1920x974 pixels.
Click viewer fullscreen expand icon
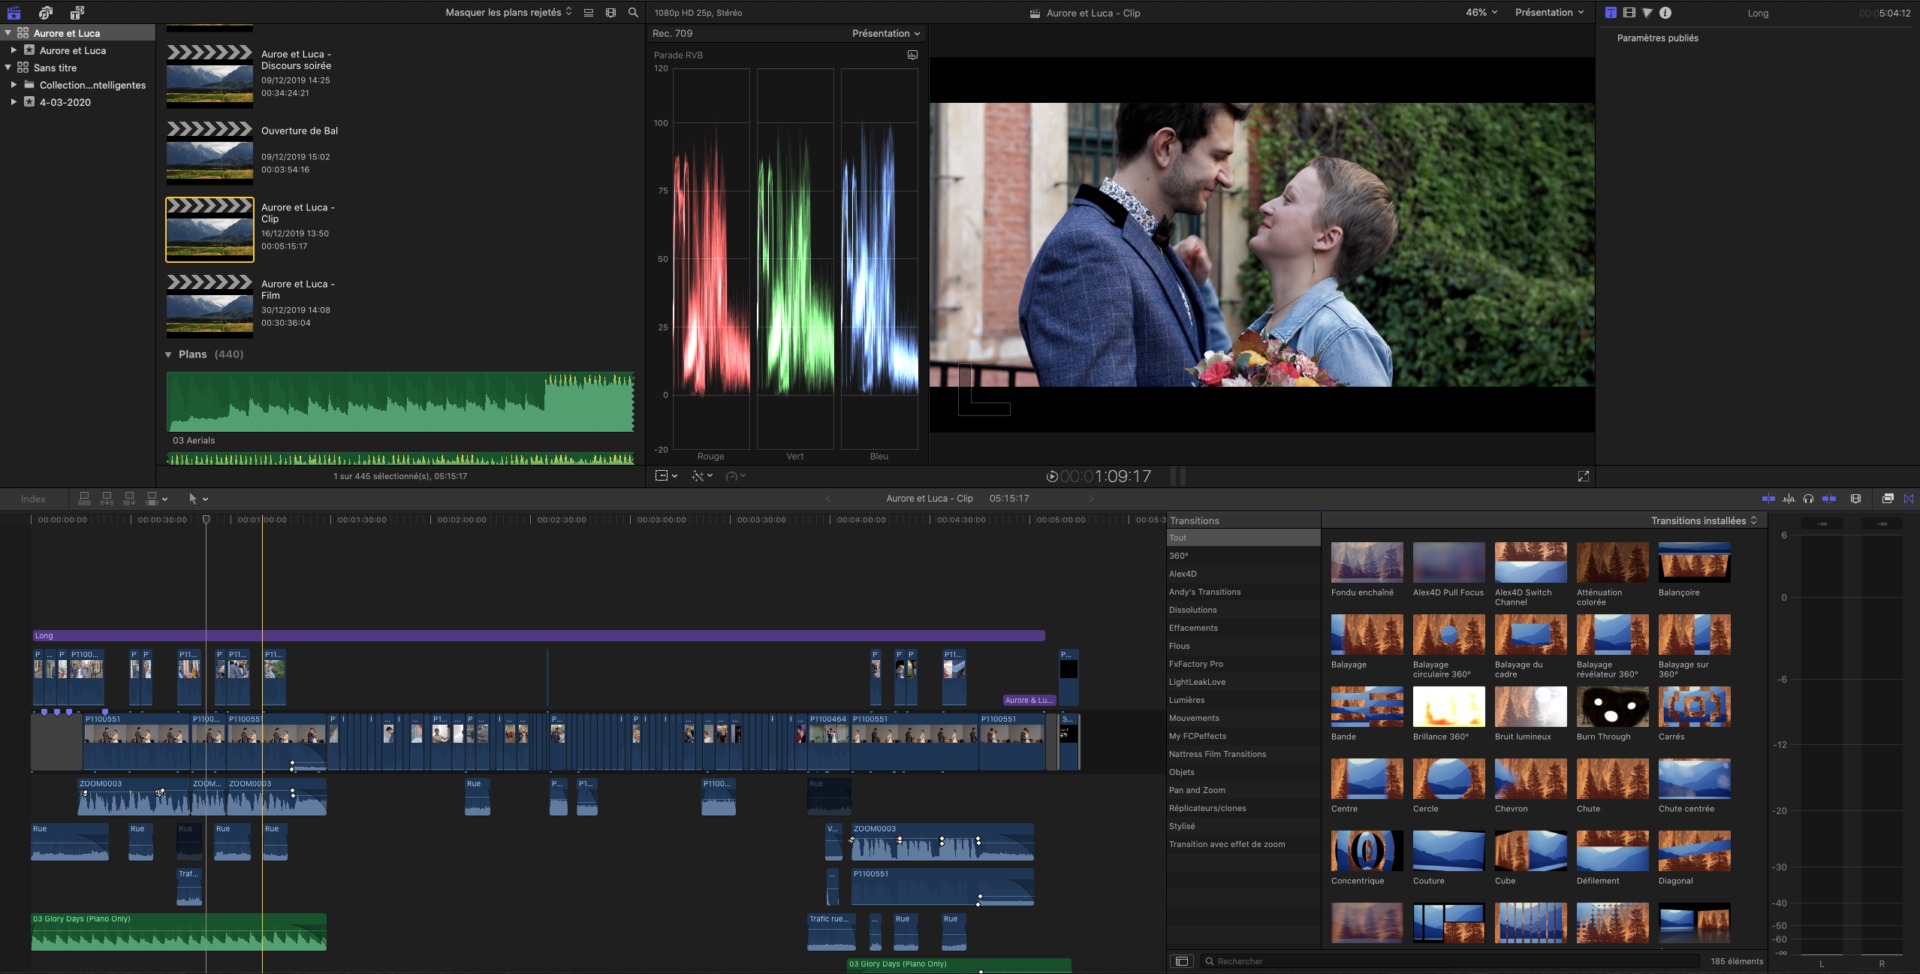(1583, 476)
